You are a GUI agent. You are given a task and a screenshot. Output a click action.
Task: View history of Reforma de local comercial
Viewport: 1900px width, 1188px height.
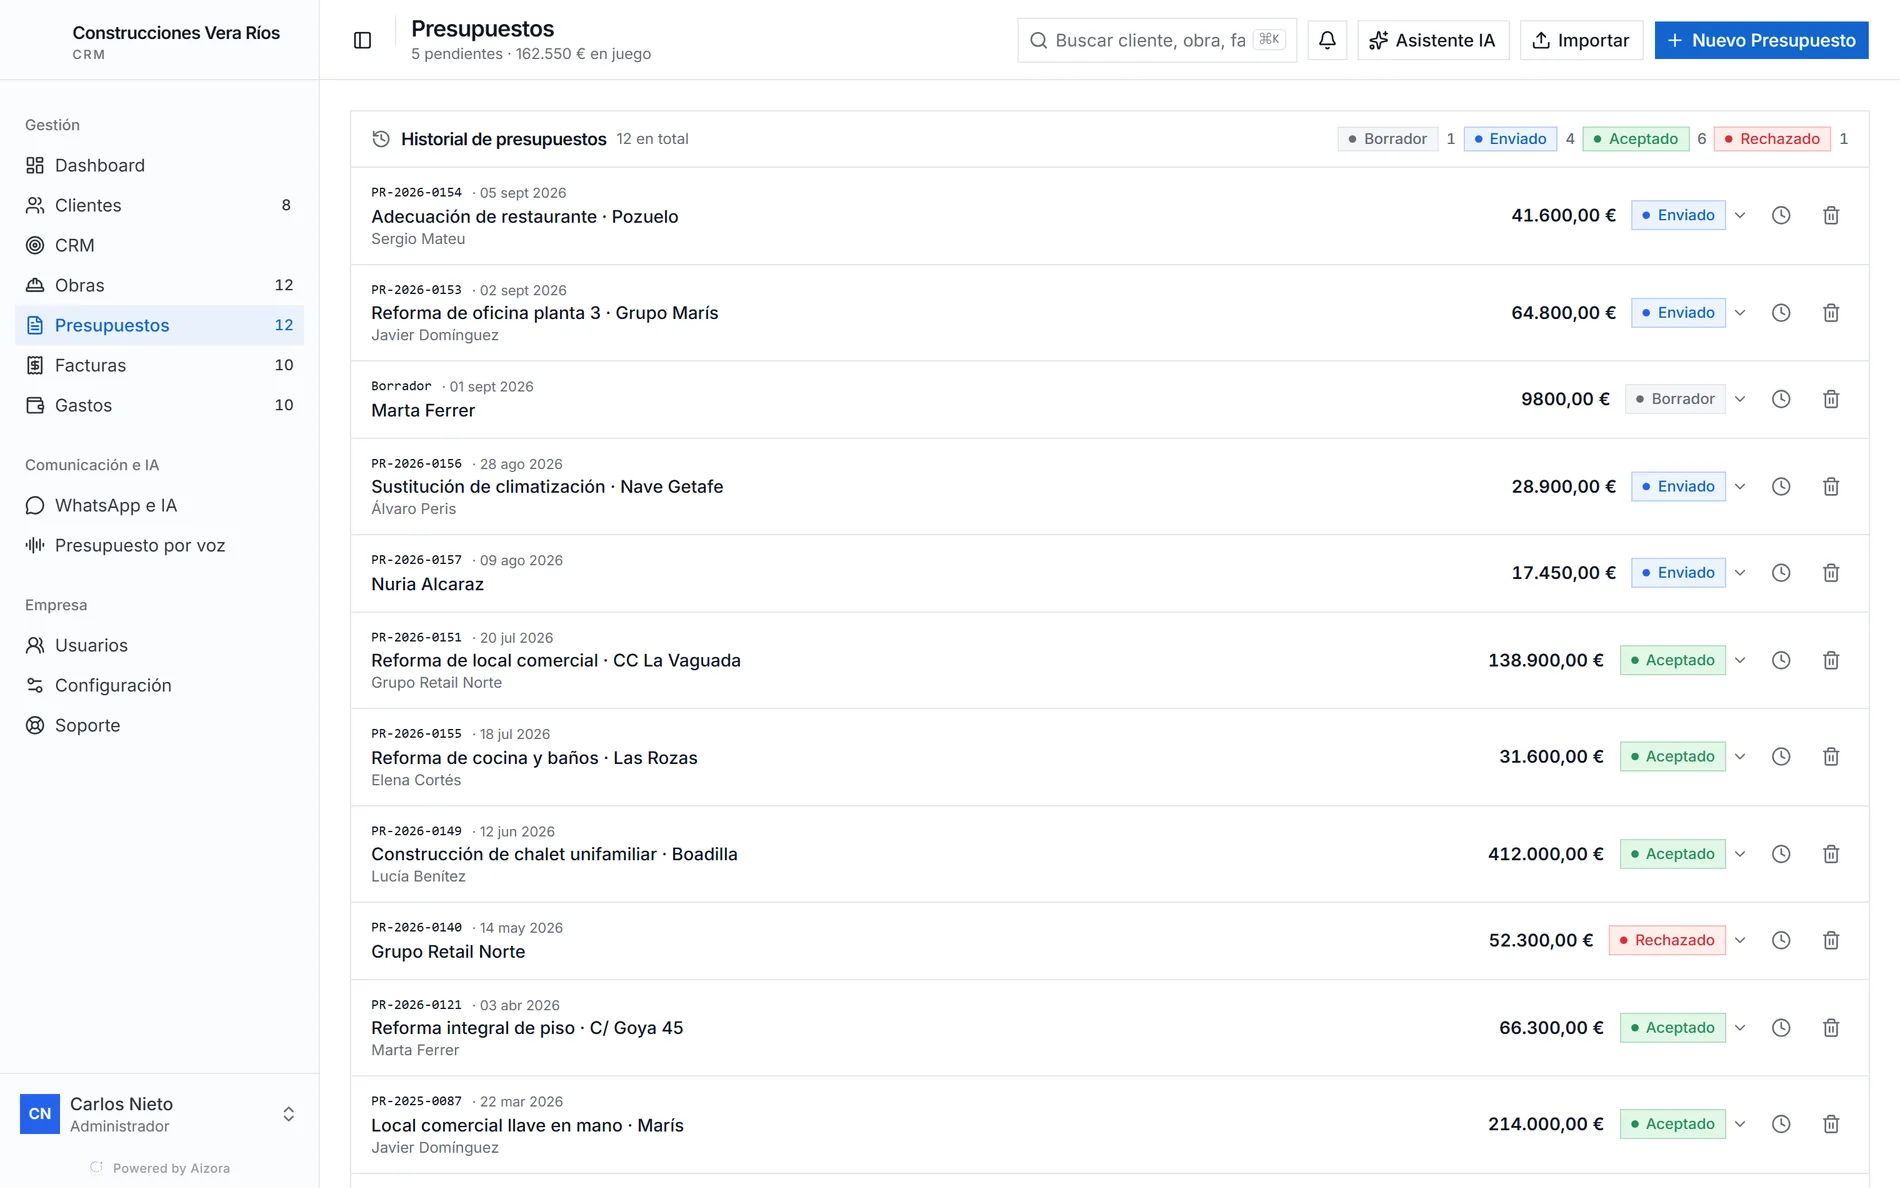pyautogui.click(x=1781, y=660)
